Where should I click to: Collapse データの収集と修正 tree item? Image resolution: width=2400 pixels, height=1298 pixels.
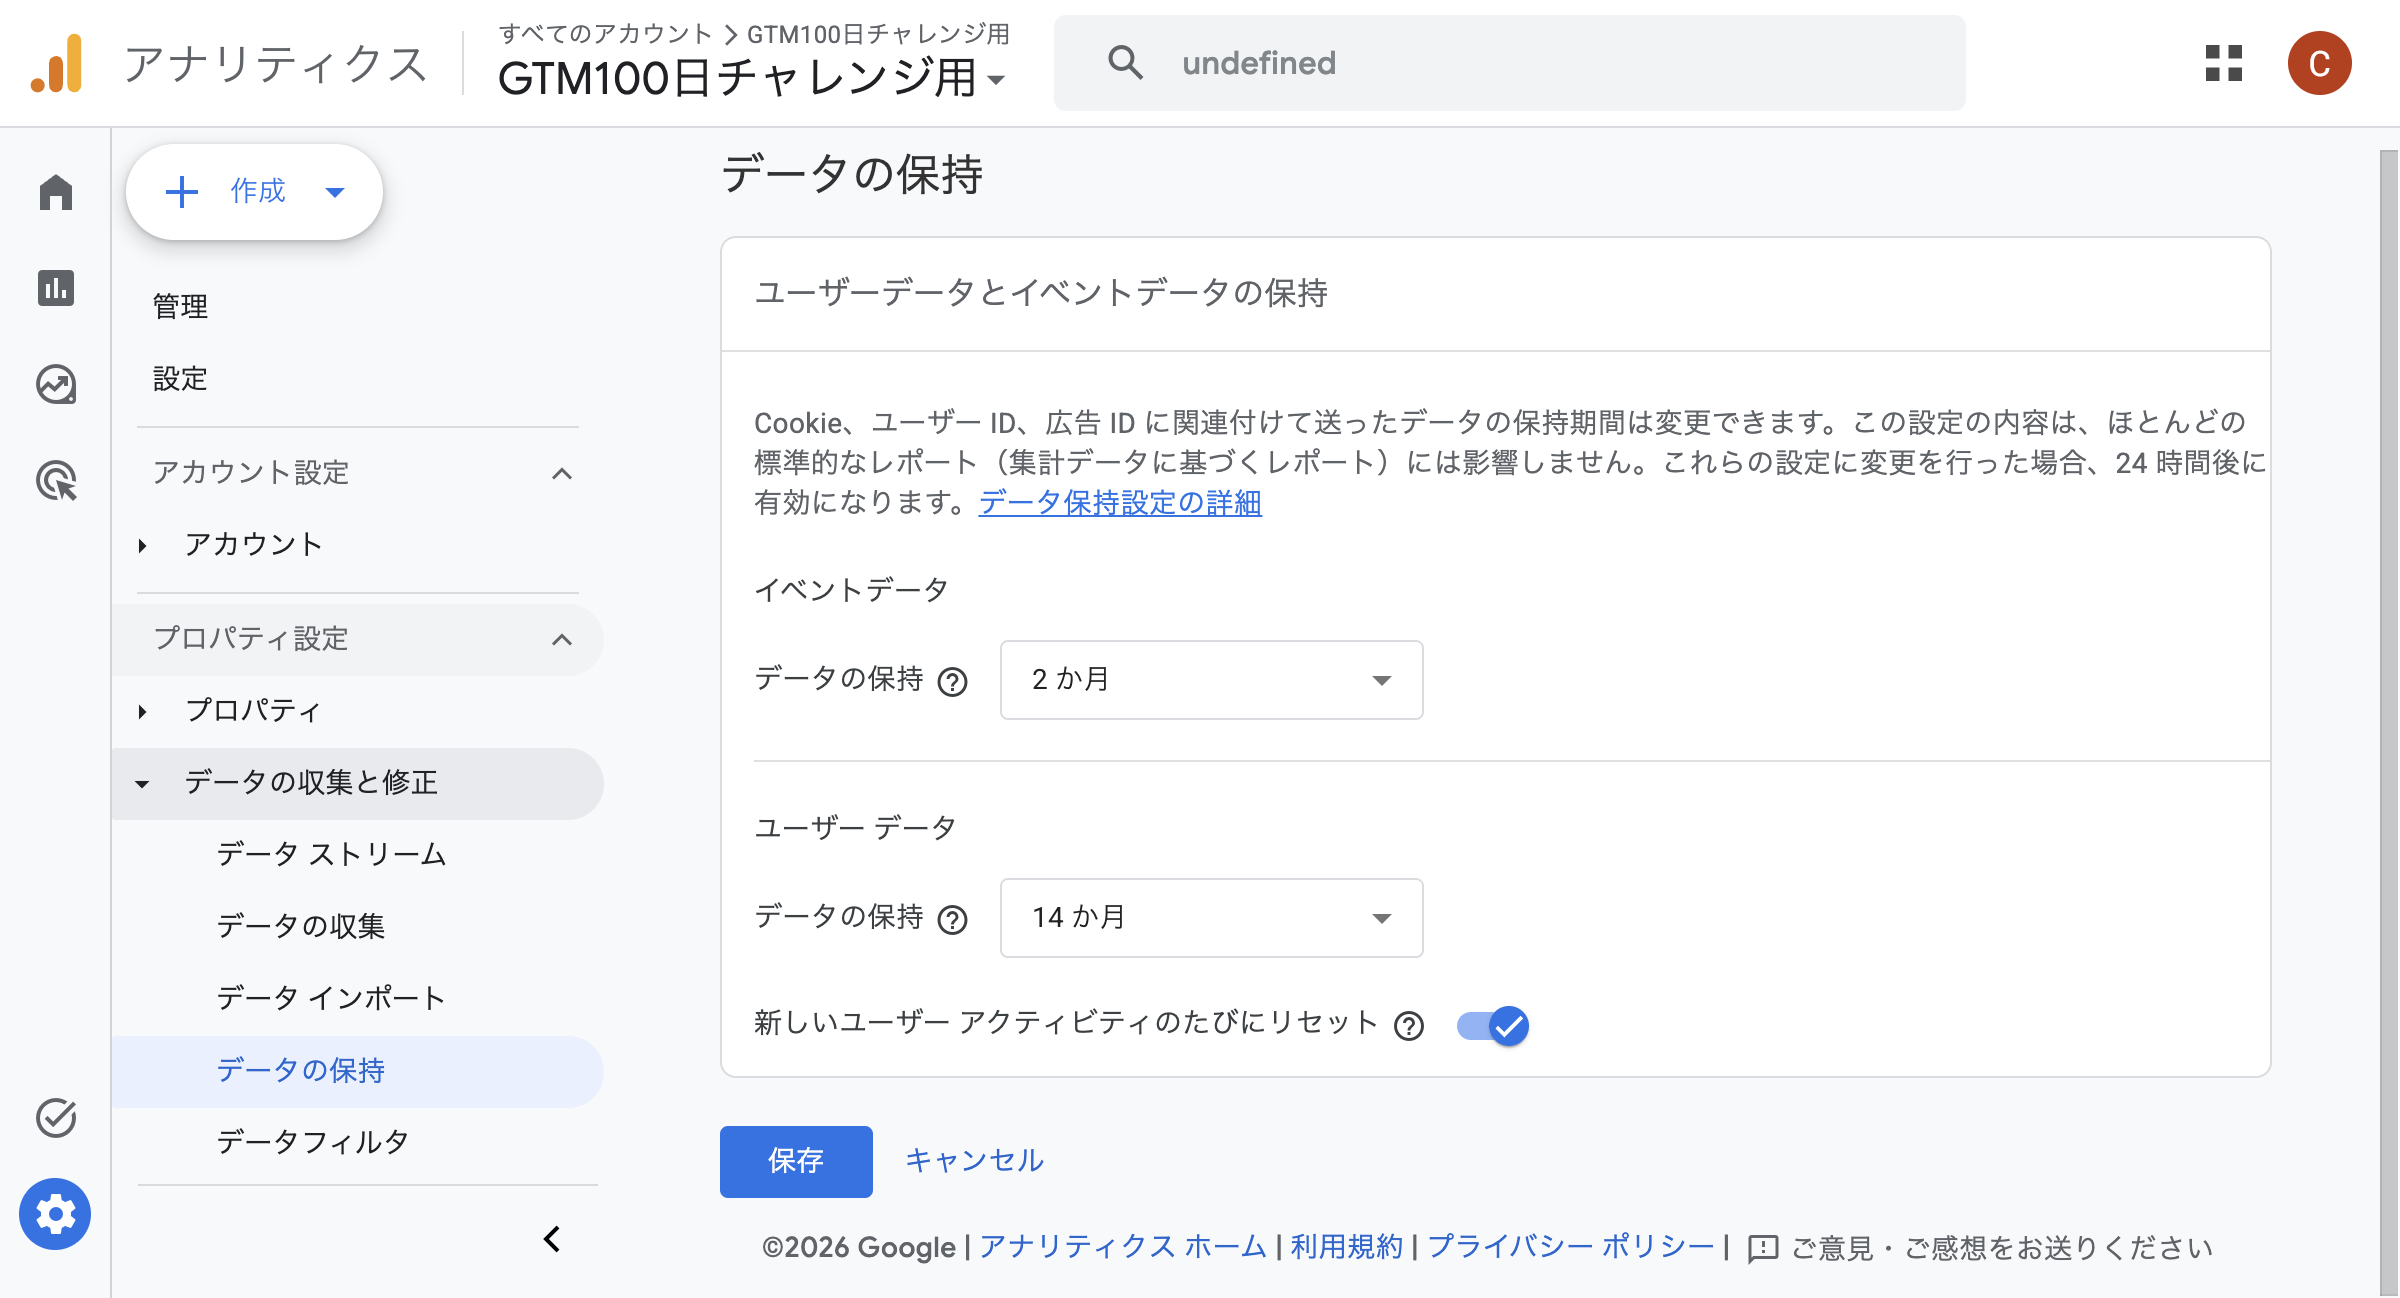(142, 783)
